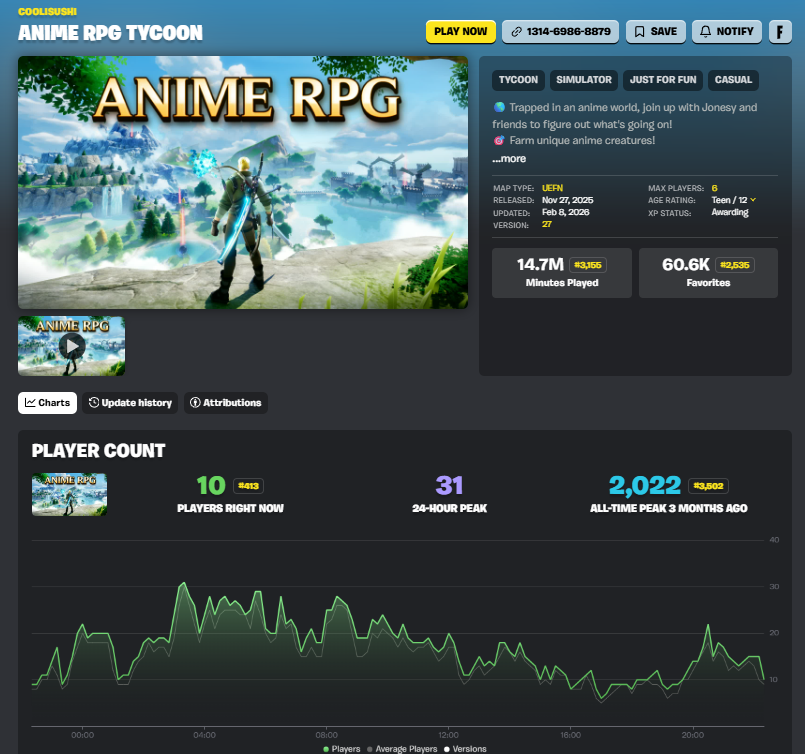Image resolution: width=805 pixels, height=754 pixels.
Task: Click the info icon in Attributions tab
Action: click(195, 402)
